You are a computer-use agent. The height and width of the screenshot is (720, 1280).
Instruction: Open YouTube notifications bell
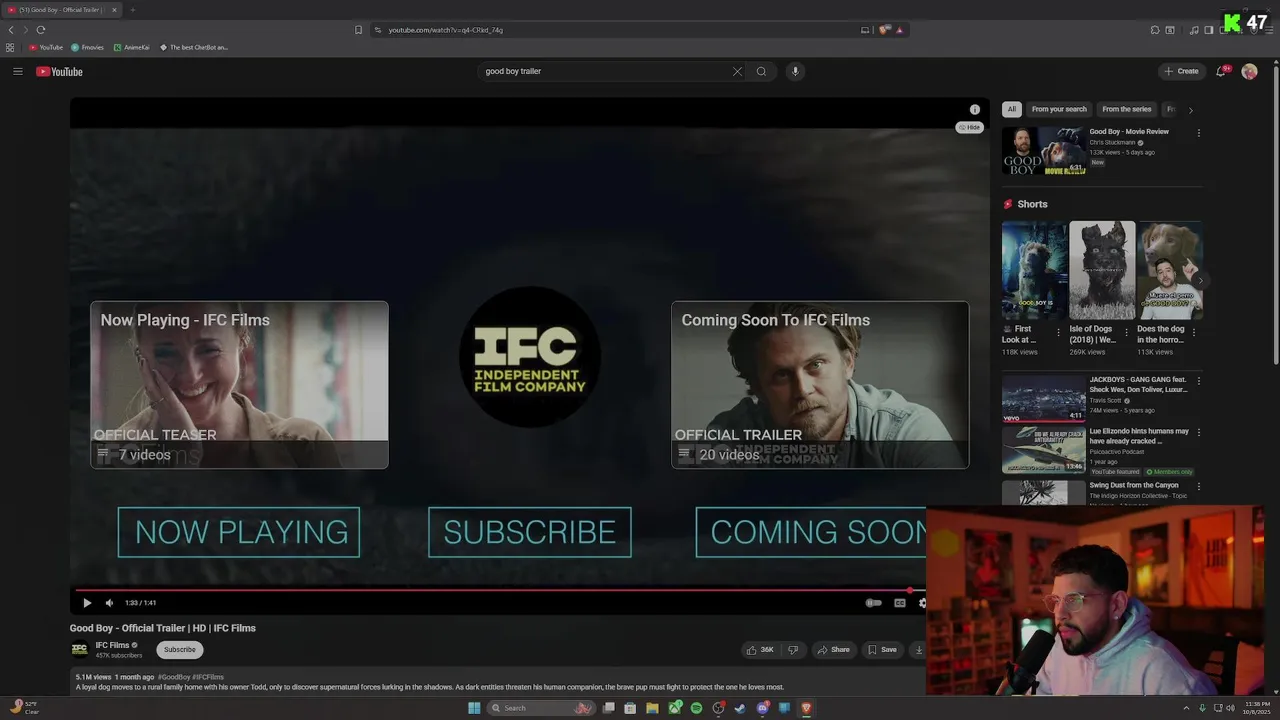pyautogui.click(x=1221, y=71)
